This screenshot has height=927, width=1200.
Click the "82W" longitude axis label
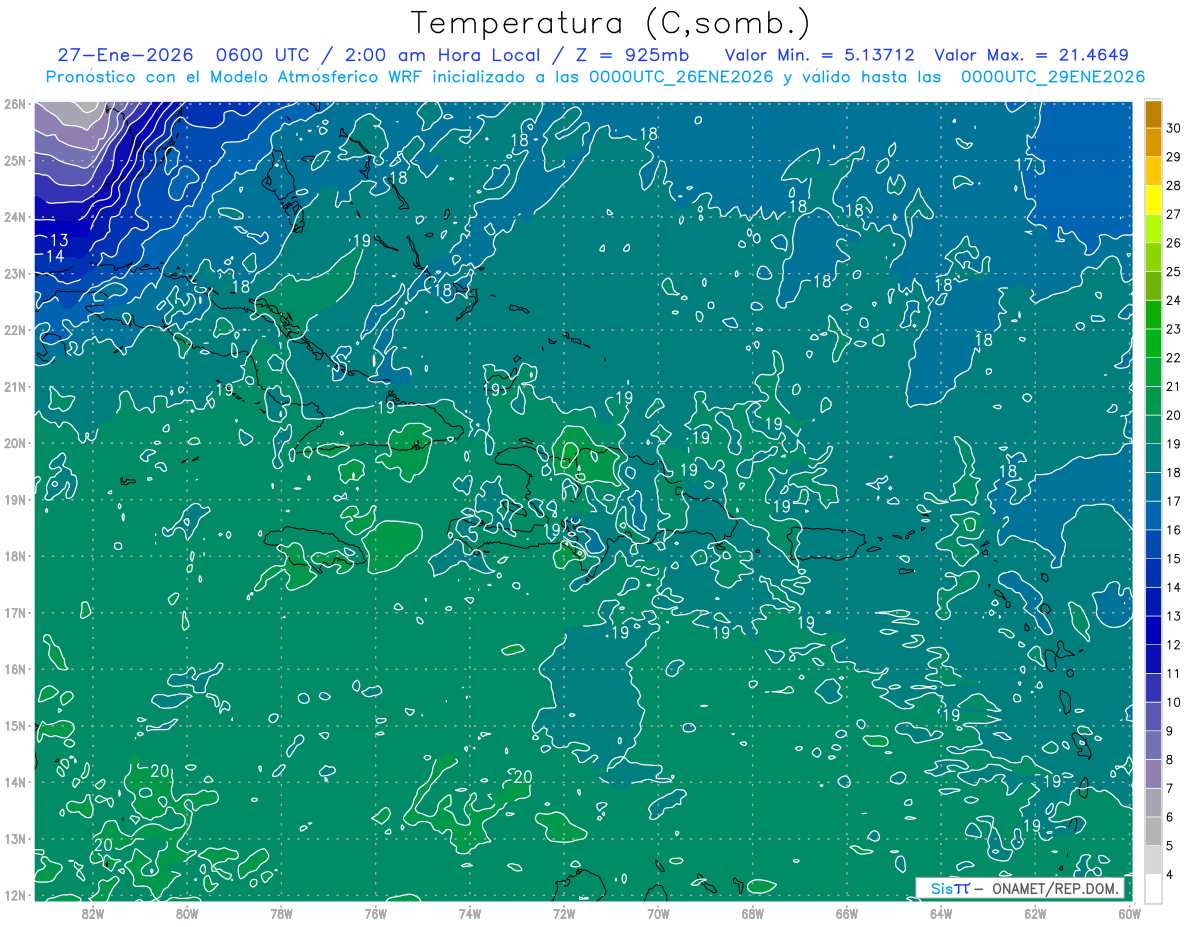[93, 913]
